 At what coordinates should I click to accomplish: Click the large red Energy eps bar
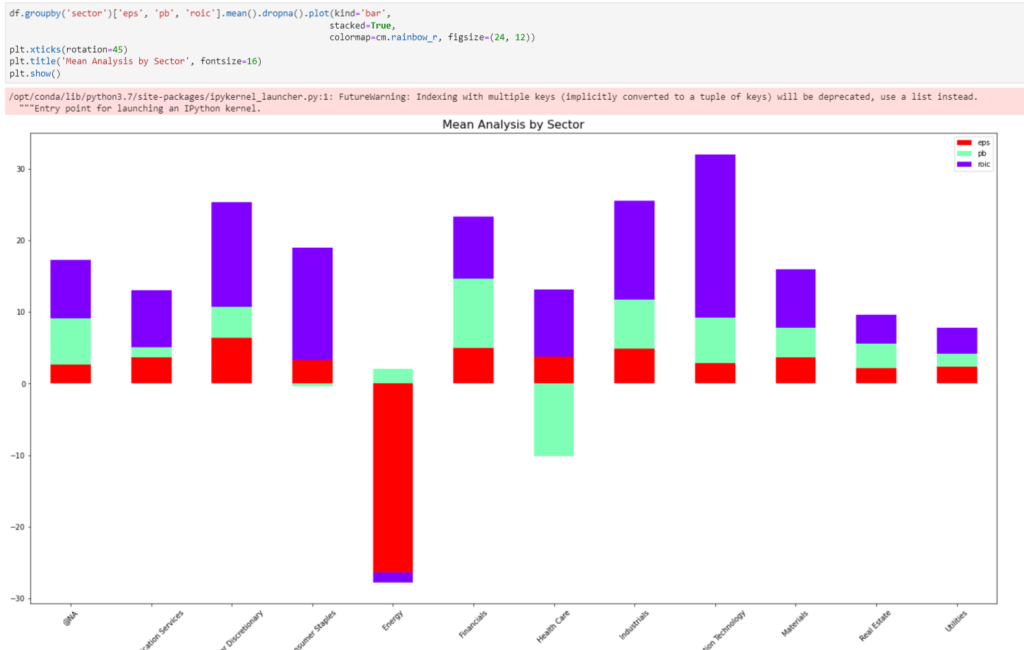[393, 477]
